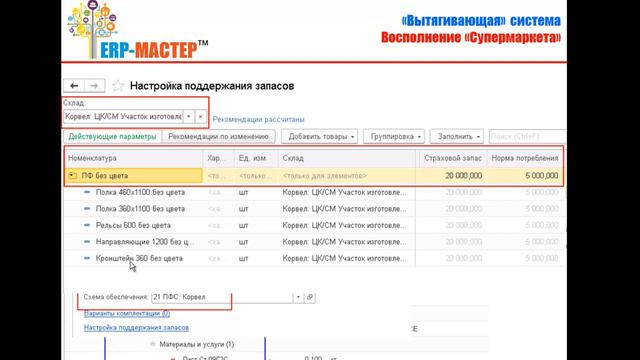
Task: Sort by the Номенклатура column header
Action: (x=133, y=158)
